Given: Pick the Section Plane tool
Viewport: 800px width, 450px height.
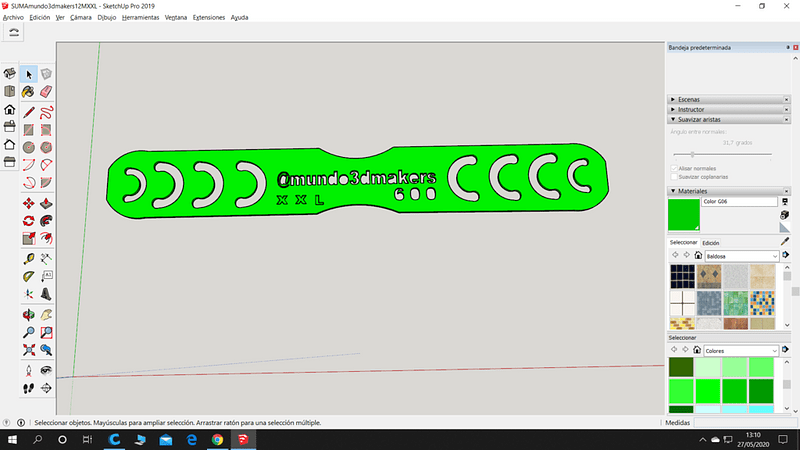Looking at the screenshot, I should (46, 388).
